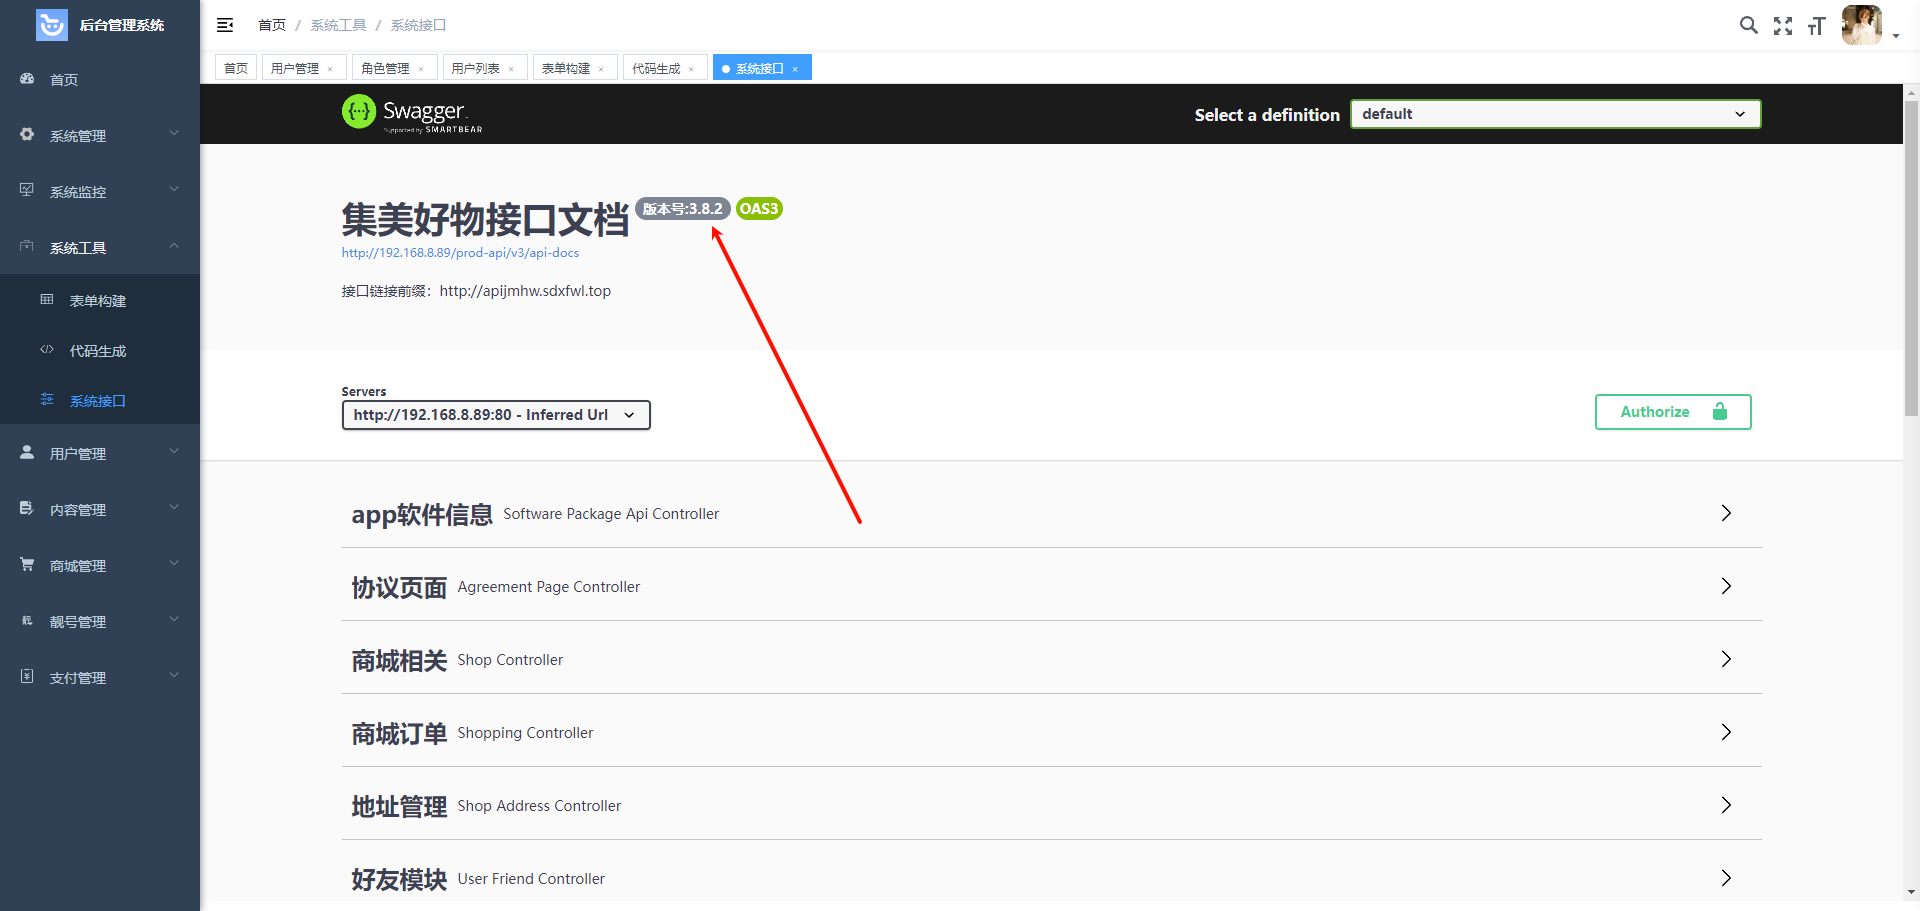Expand the 靓号管理 sidebar menu
The height and width of the screenshot is (911, 1920).
100,621
